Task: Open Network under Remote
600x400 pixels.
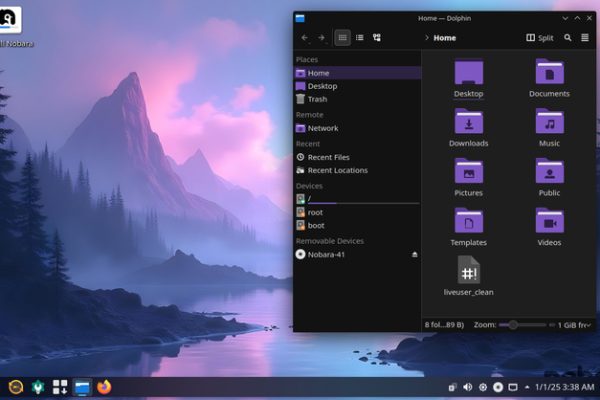Action: (x=358, y=128)
